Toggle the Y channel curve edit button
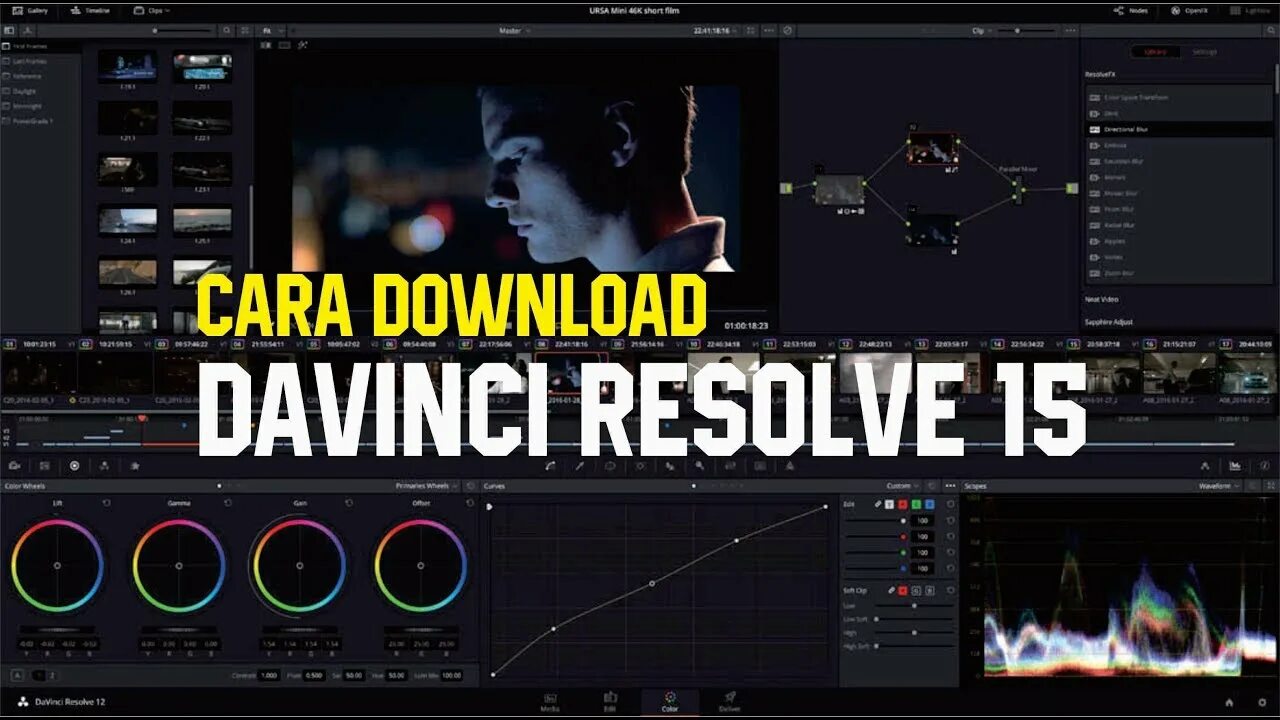 [889, 504]
